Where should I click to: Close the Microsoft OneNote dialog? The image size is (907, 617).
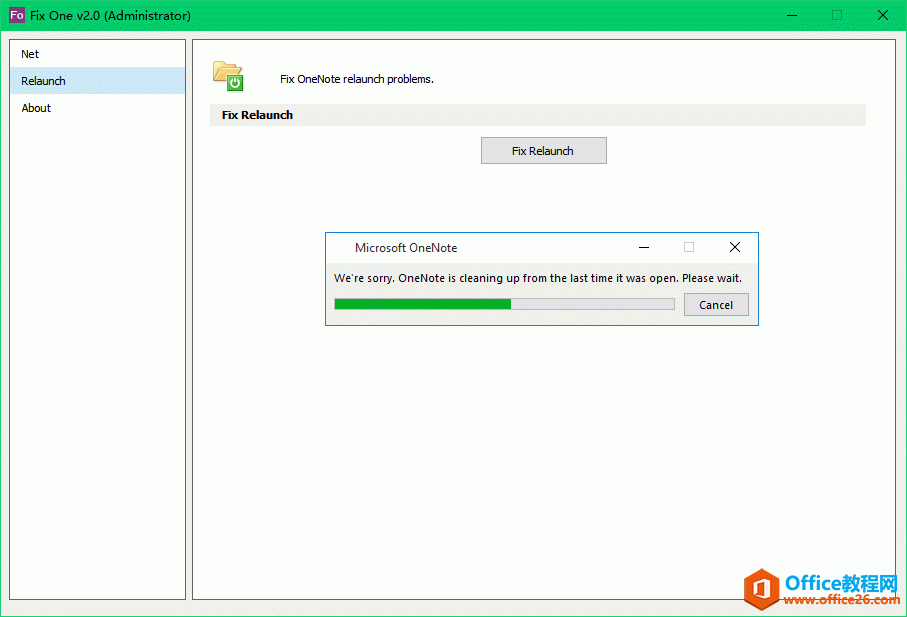735,247
